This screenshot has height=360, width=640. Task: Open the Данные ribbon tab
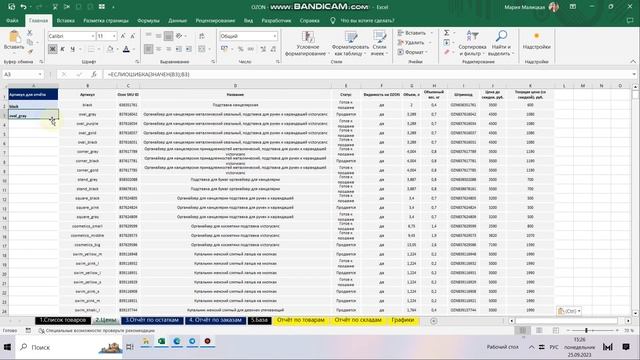178,20
